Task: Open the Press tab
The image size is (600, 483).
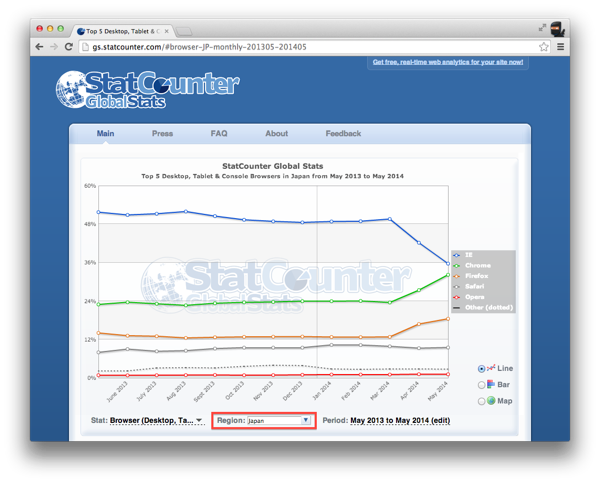Action: (x=162, y=134)
